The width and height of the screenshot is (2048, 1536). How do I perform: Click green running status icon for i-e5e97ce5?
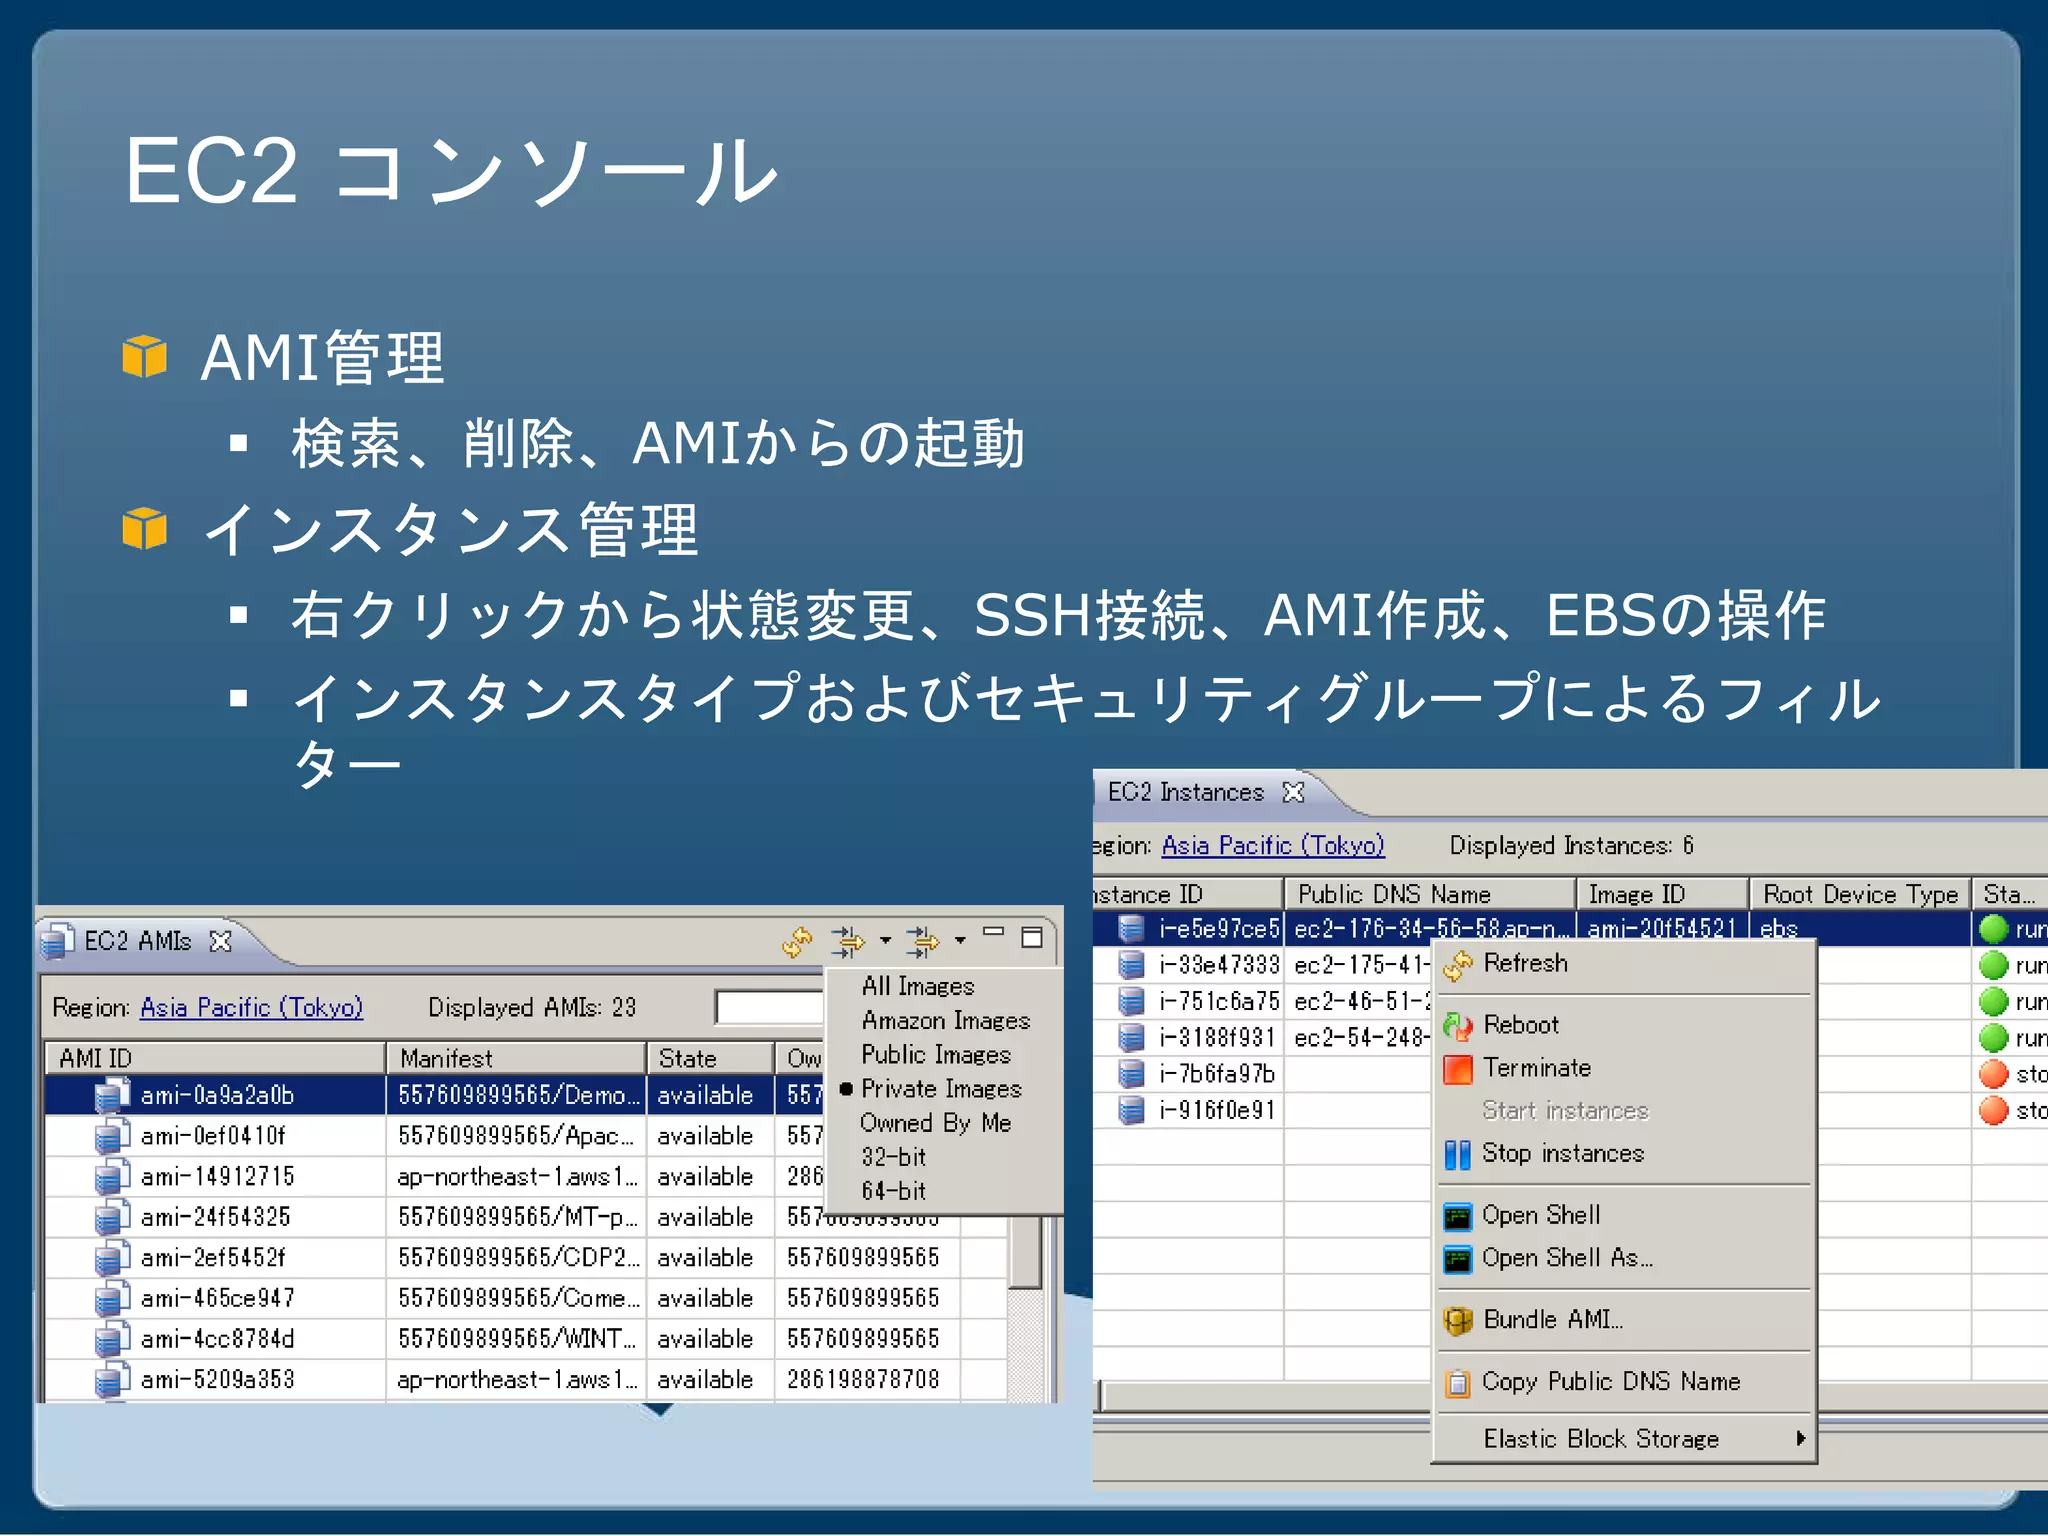[1994, 929]
